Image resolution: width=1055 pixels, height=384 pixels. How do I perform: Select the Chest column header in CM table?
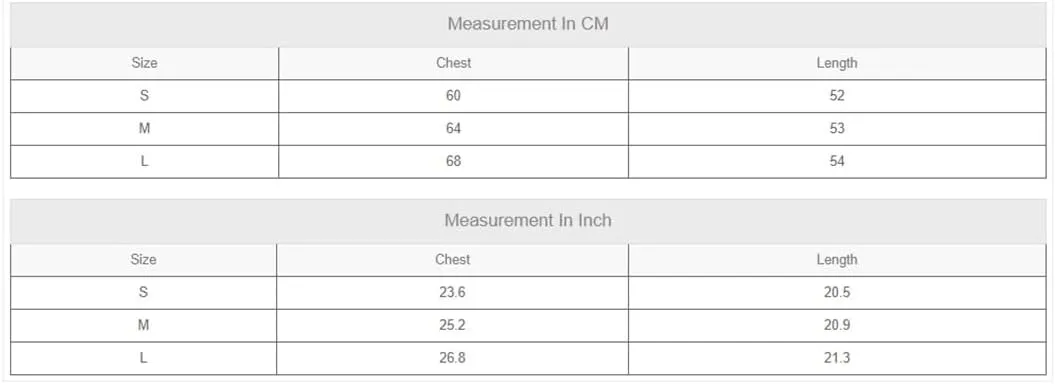(453, 63)
